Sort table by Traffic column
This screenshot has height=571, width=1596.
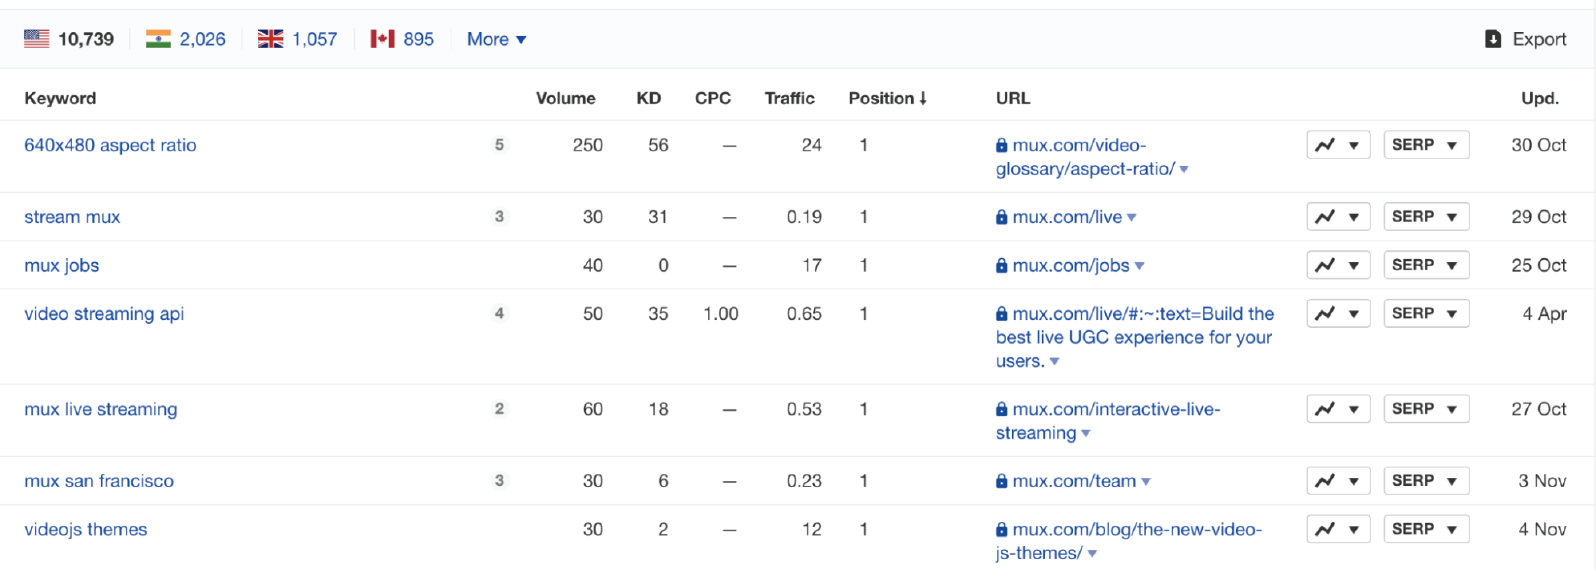(790, 98)
